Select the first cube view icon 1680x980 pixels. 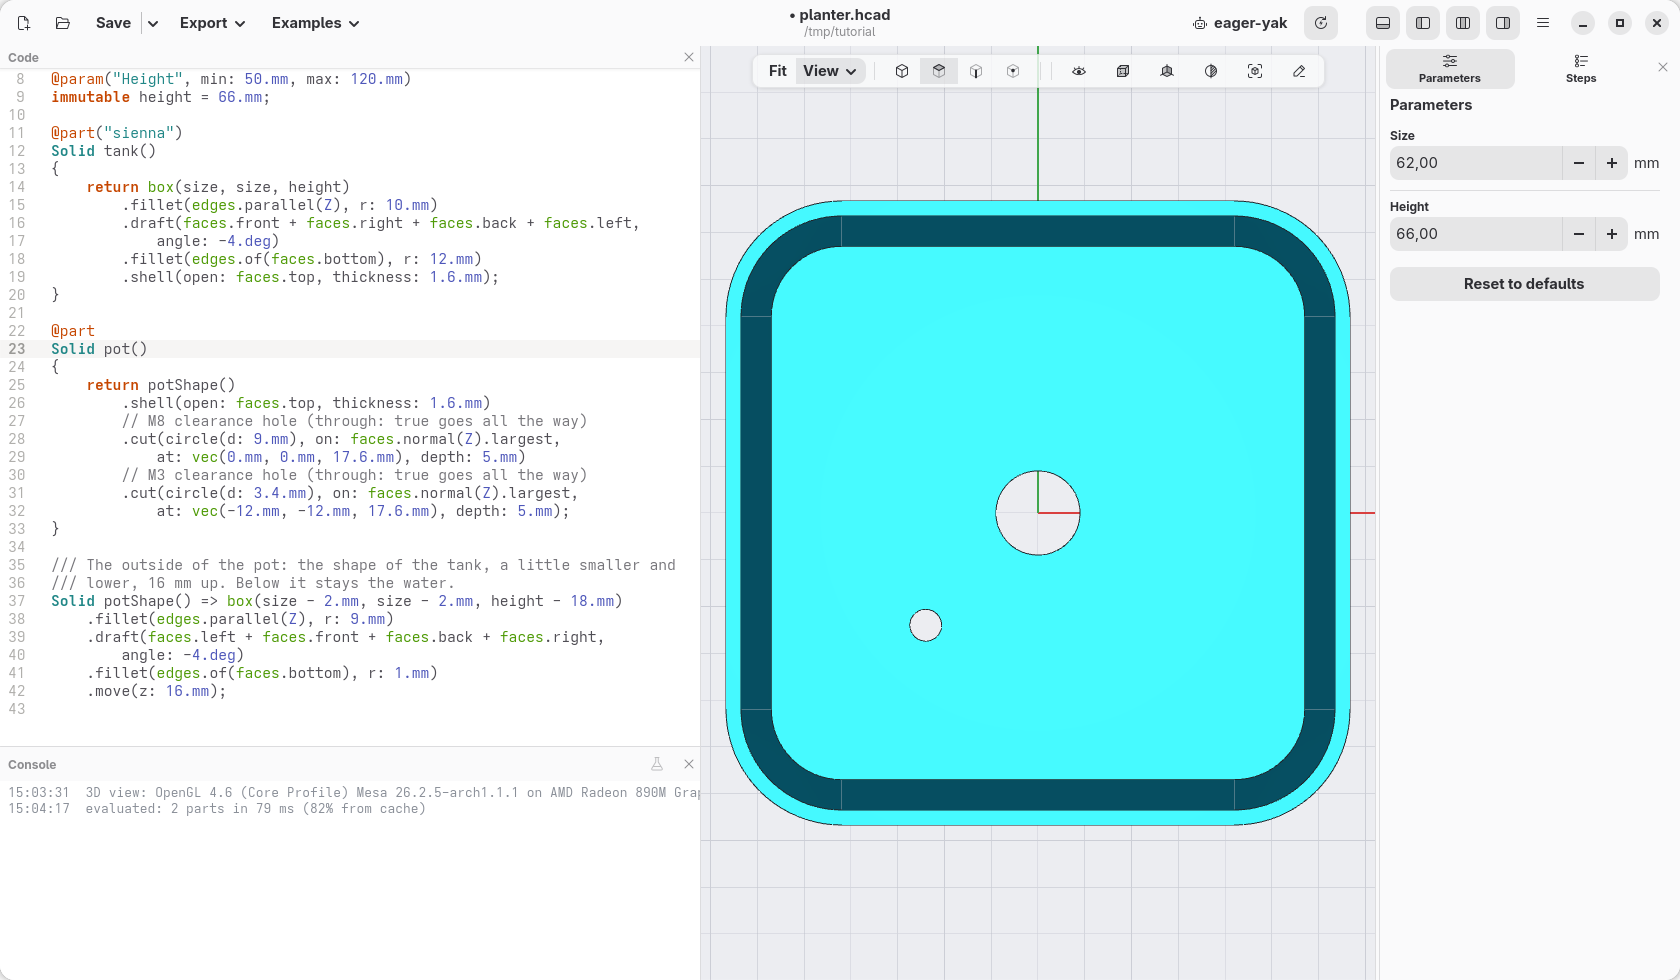(902, 71)
